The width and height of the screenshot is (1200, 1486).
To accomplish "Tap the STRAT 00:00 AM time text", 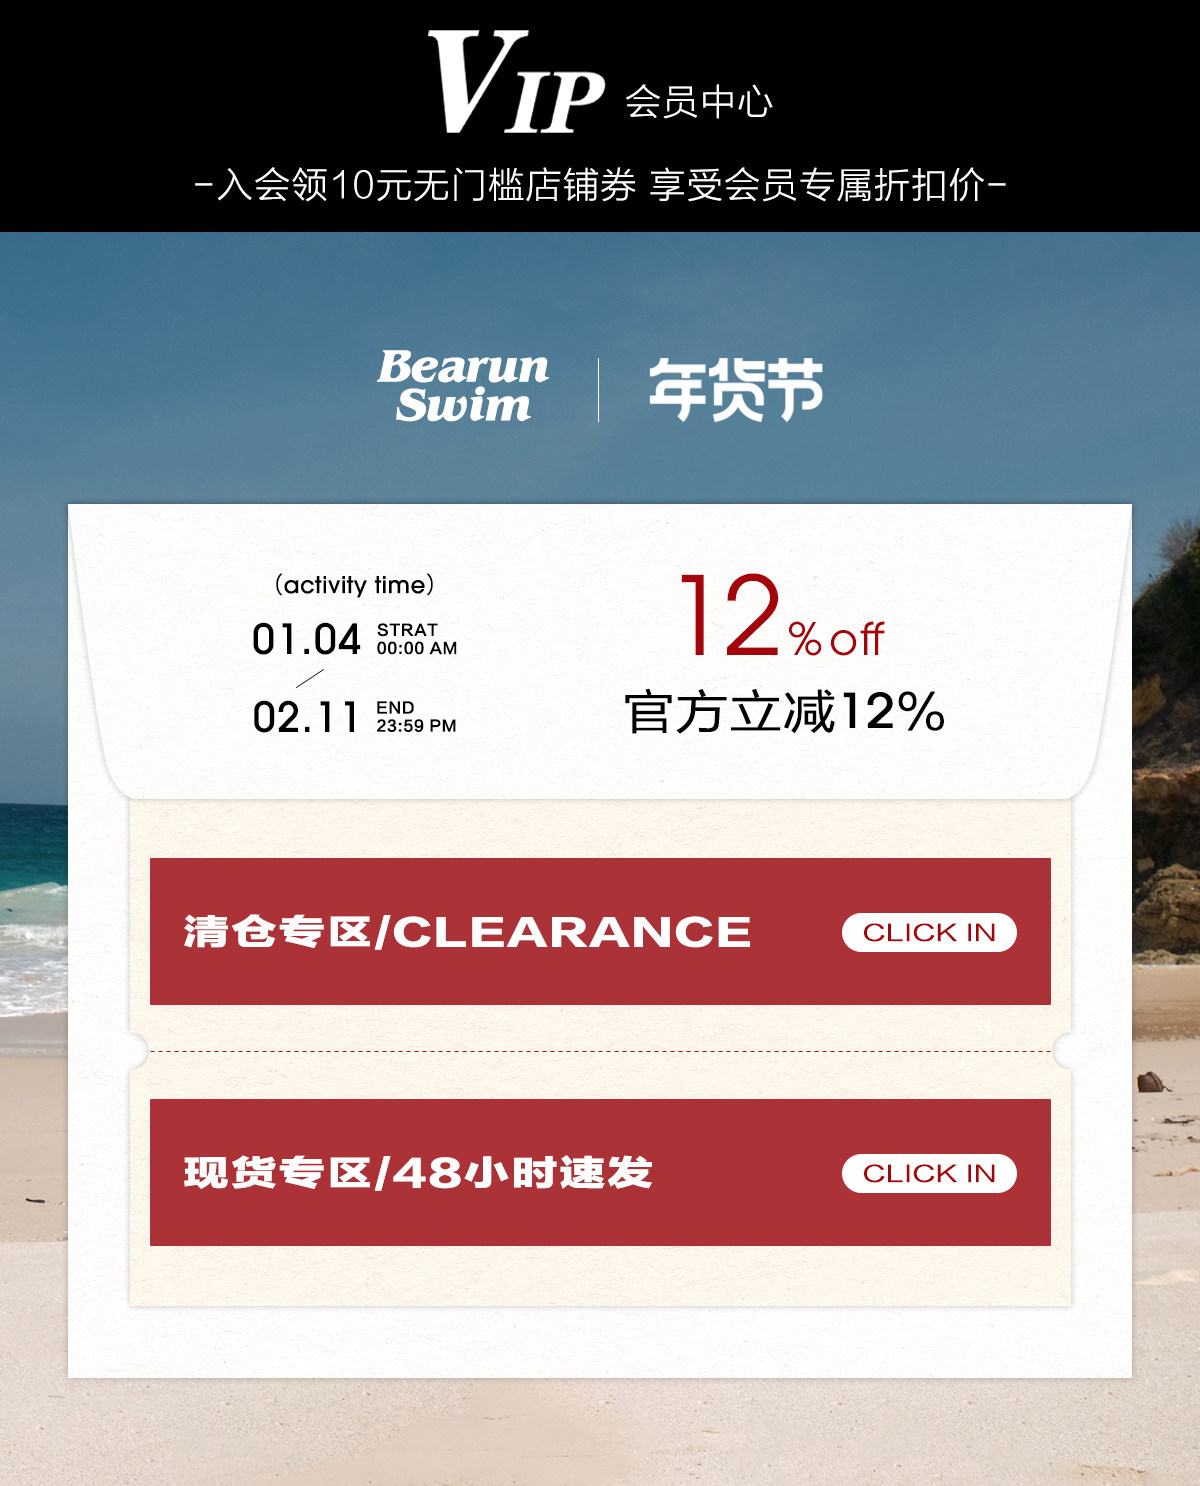I will point(417,639).
